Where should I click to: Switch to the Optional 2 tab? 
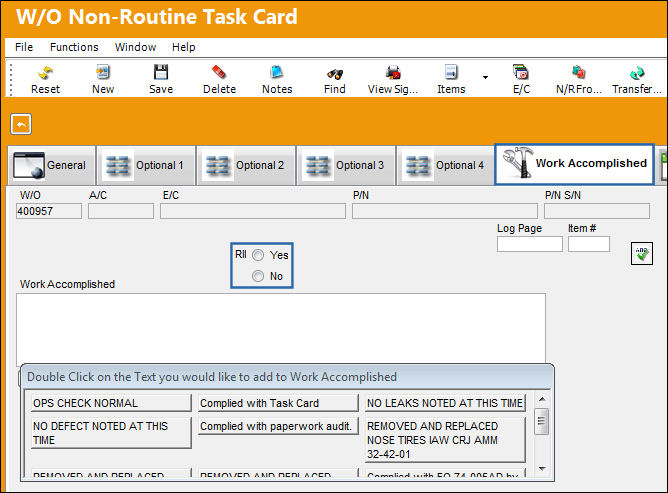pos(246,165)
